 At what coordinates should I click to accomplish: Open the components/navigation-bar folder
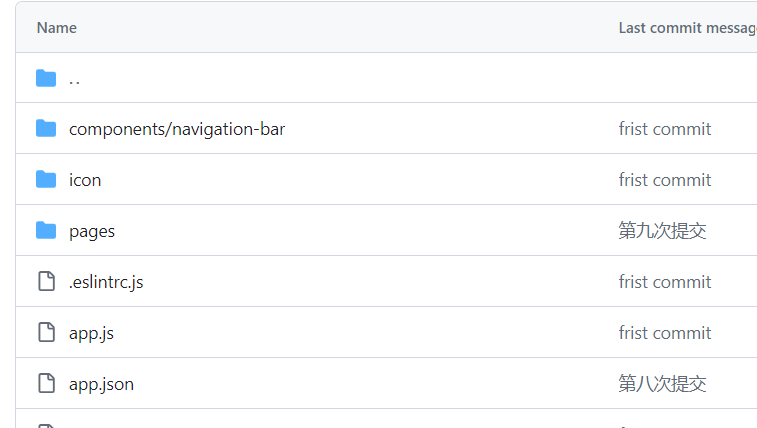177,129
